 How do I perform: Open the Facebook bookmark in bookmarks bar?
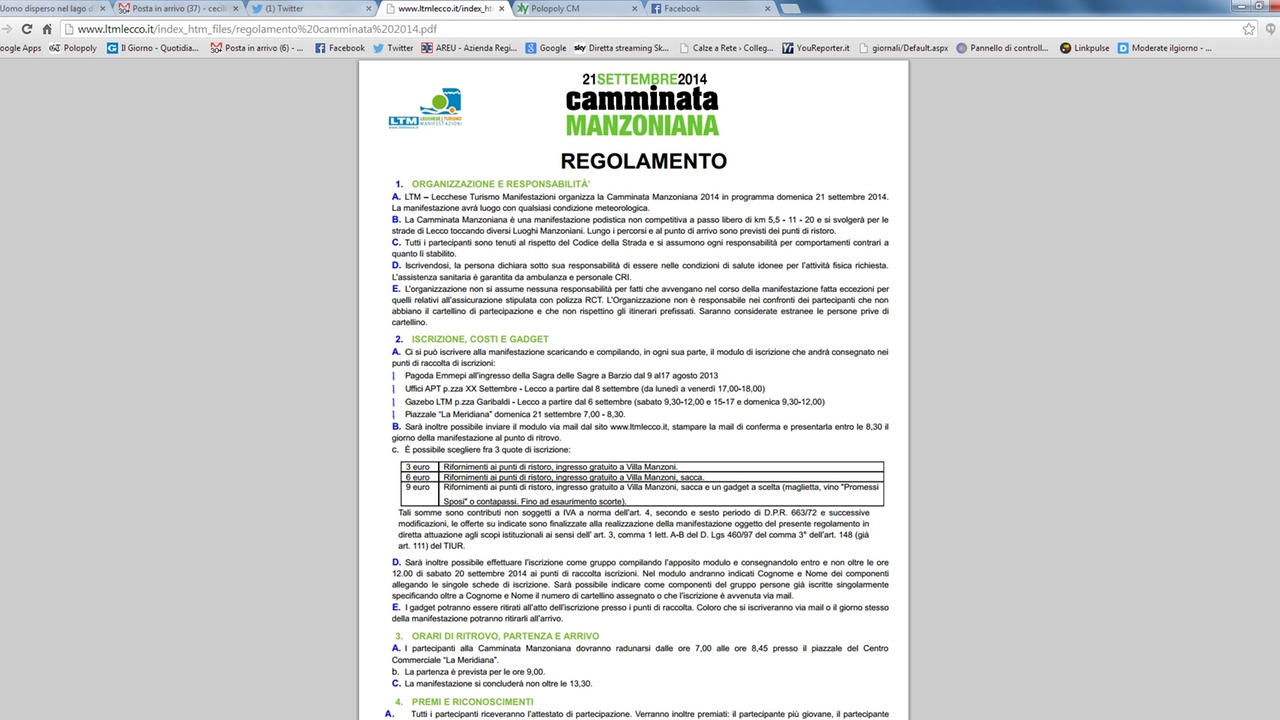[x=340, y=48]
